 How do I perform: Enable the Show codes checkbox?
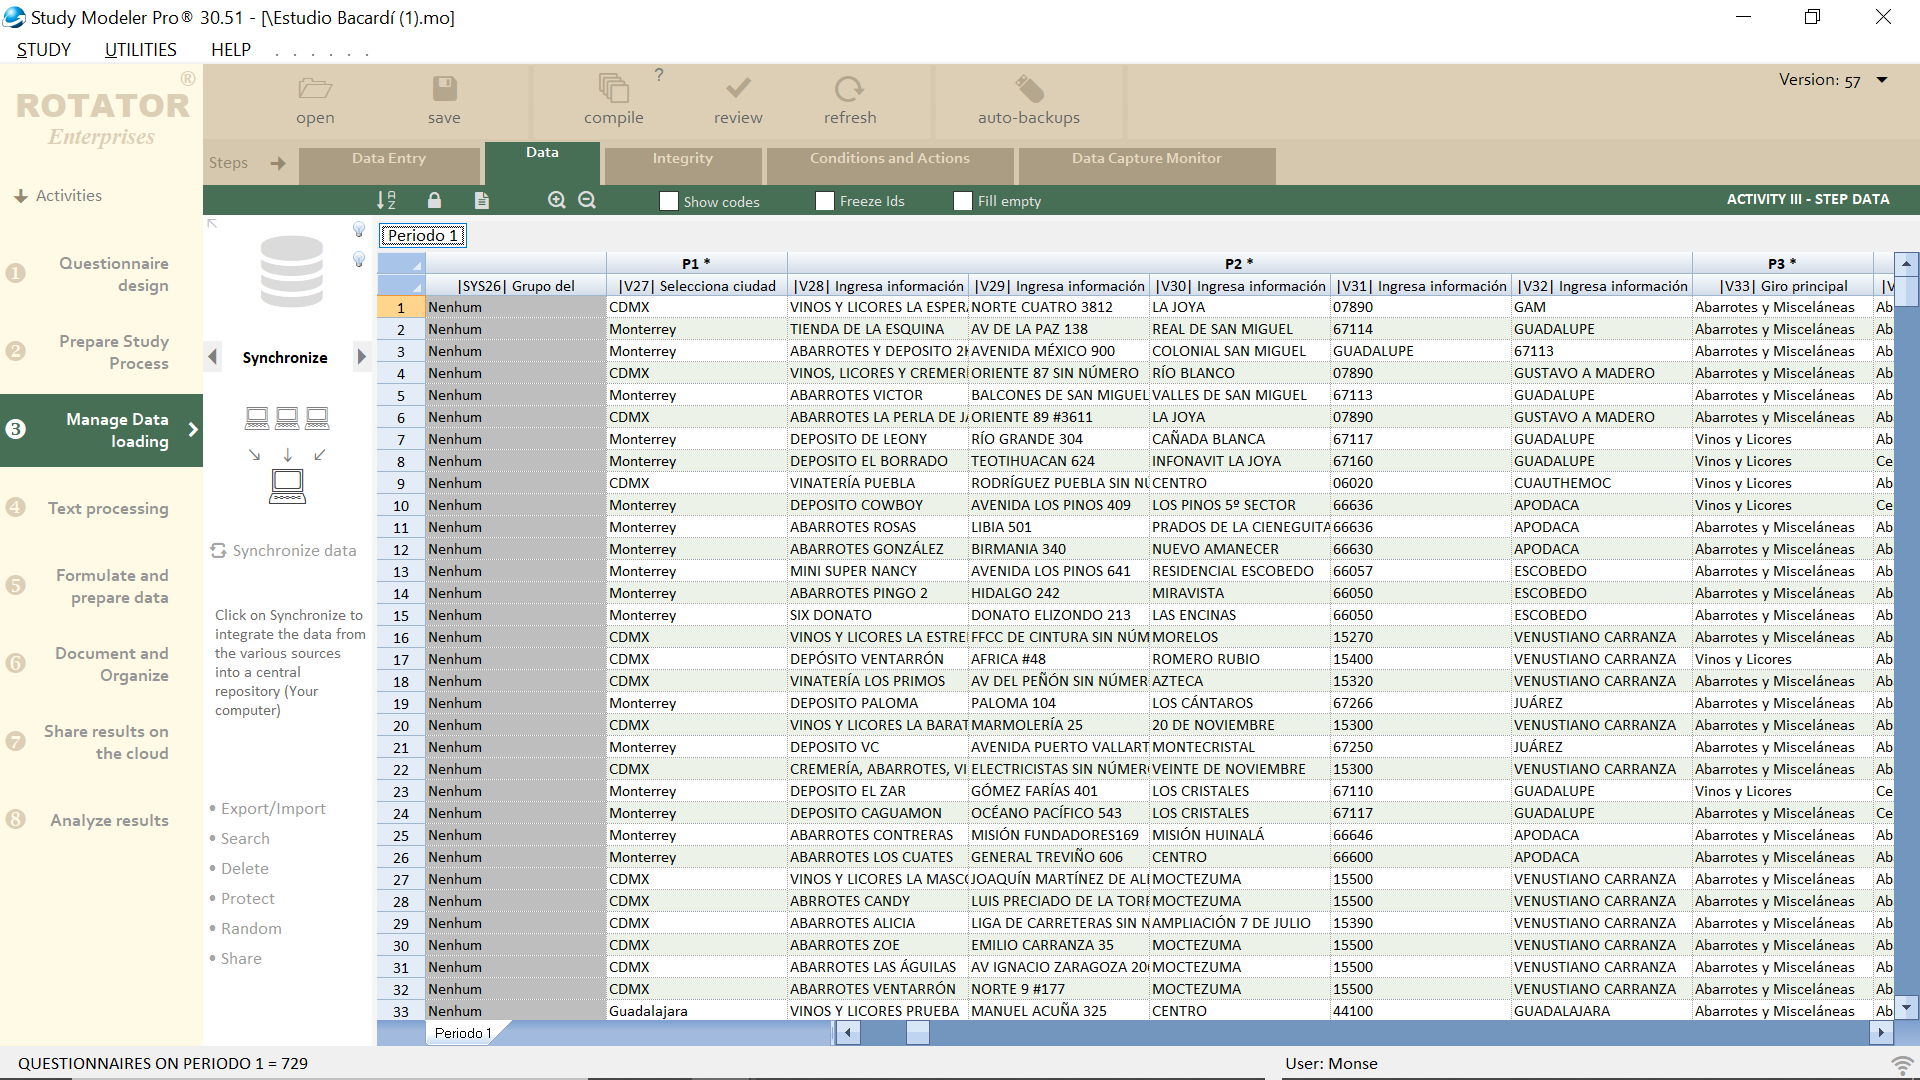[669, 201]
